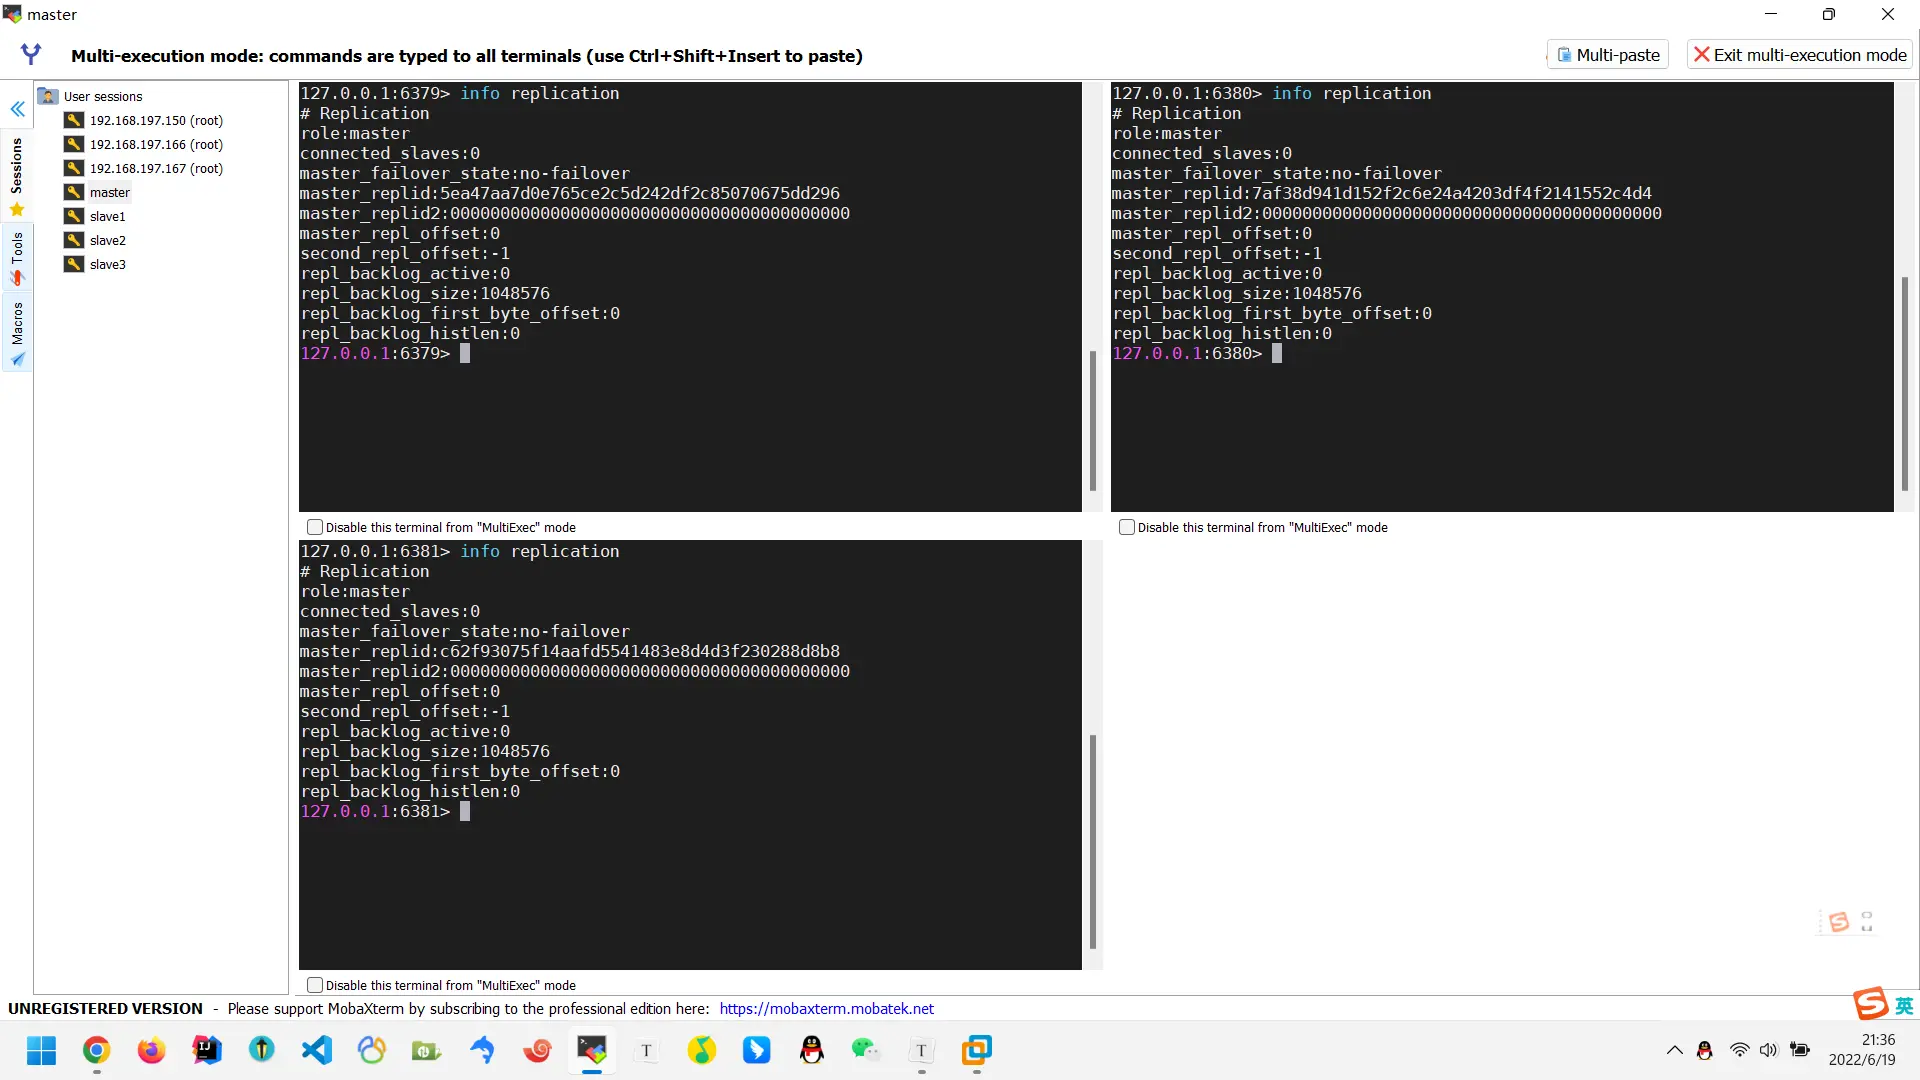
Task: Exit multi-execution mode
Action: (x=1799, y=55)
